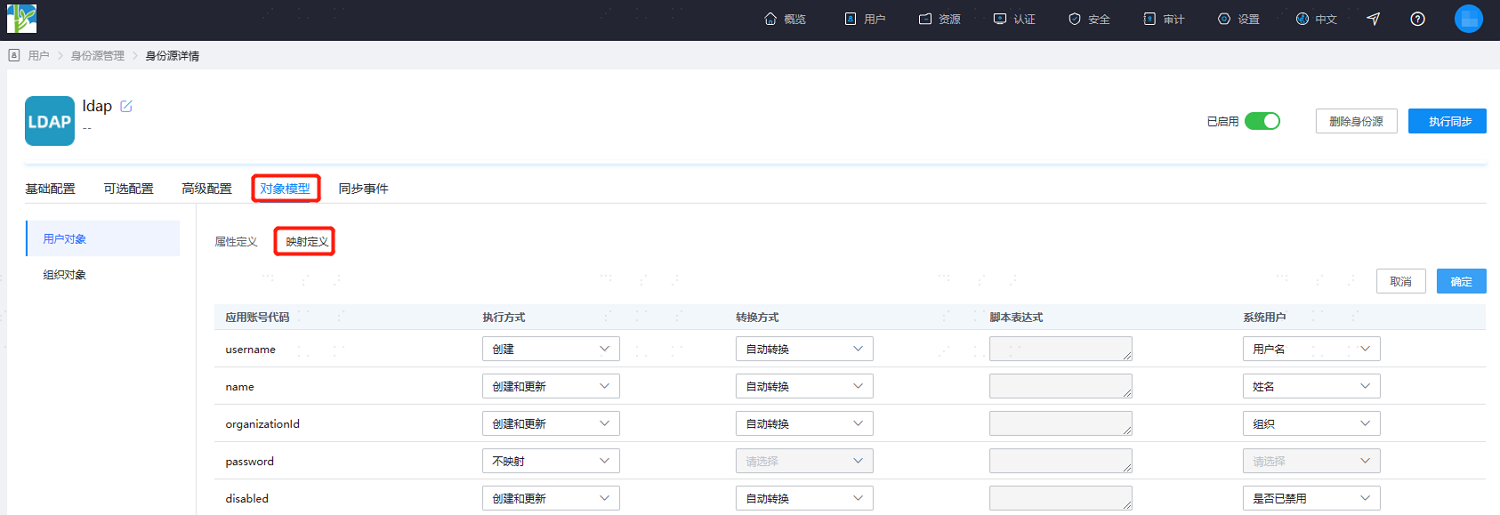This screenshot has width=1500, height=515.
Task: Click the 执行同步 button
Action: [1447, 121]
